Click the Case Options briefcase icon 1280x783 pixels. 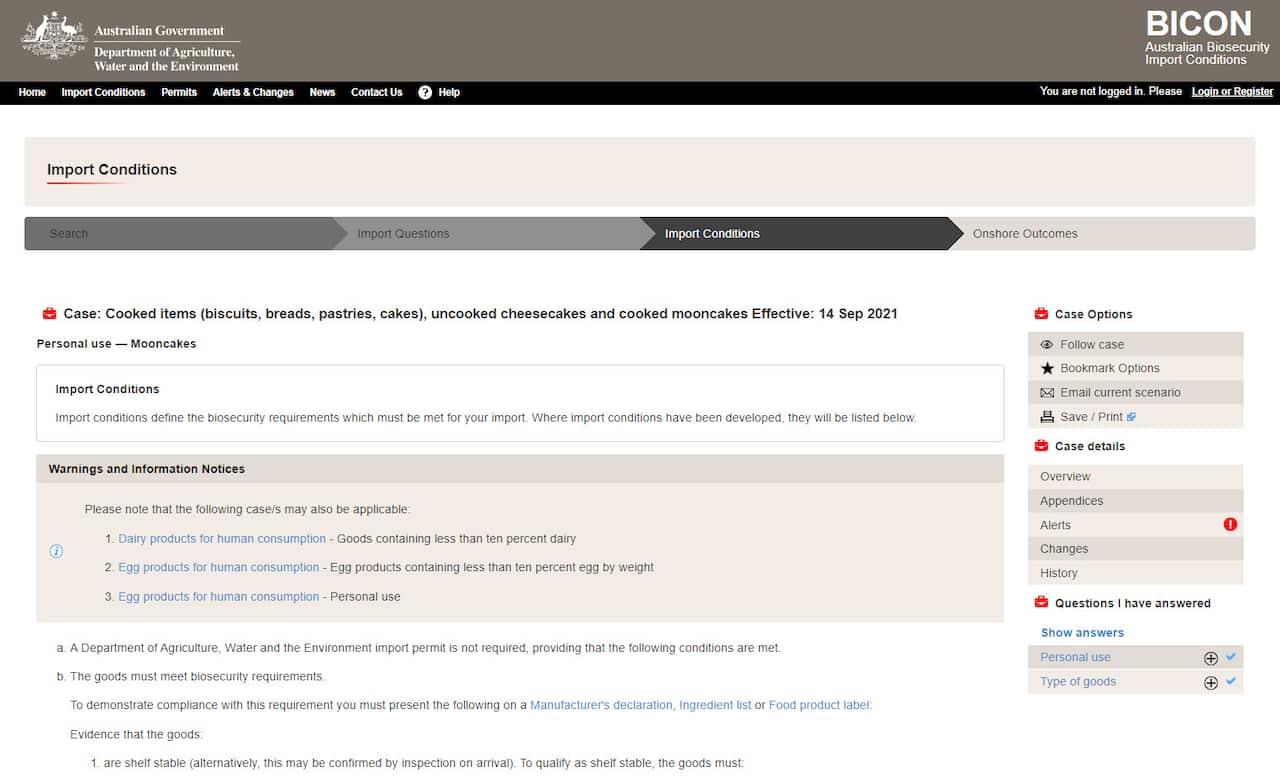[x=1040, y=314]
